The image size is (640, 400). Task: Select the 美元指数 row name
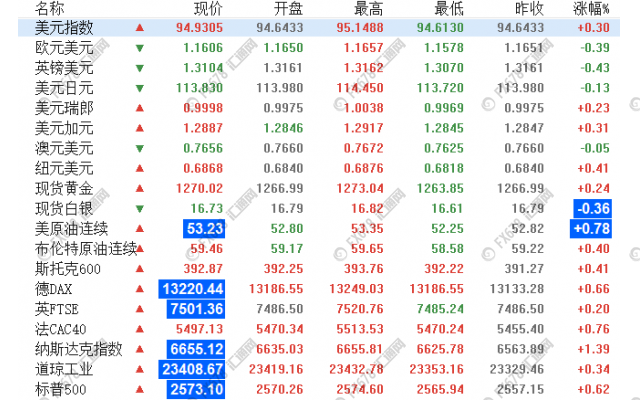coord(64,28)
